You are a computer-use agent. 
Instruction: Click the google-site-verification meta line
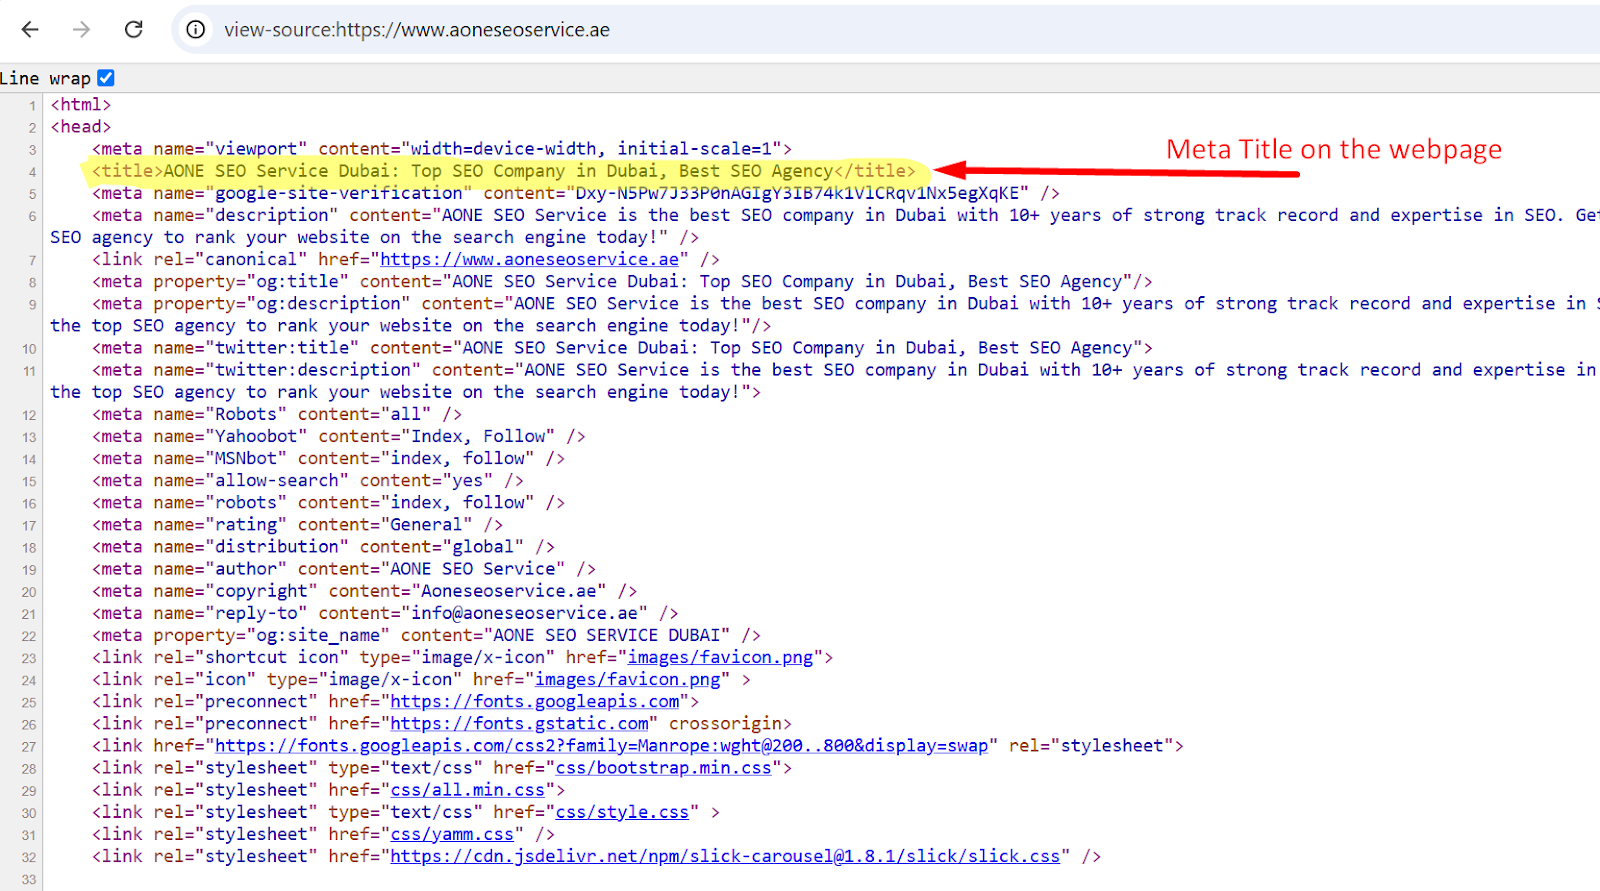tap(576, 192)
